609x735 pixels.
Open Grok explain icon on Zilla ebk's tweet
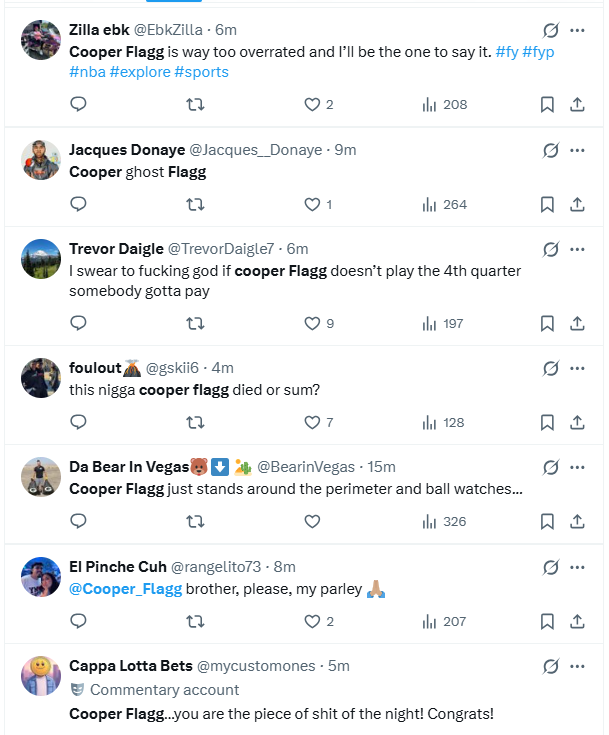(x=550, y=30)
